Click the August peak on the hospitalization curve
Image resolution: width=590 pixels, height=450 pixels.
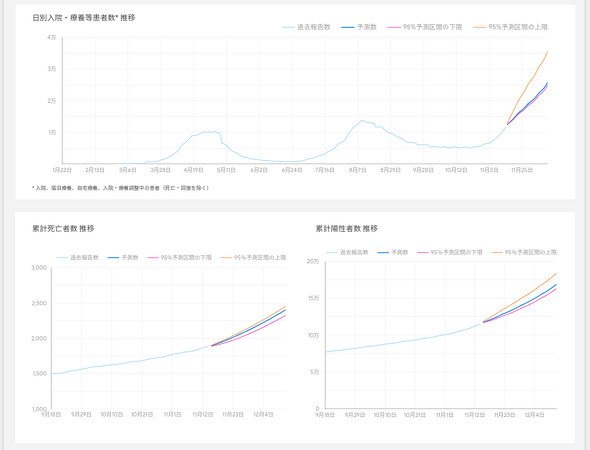click(362, 121)
